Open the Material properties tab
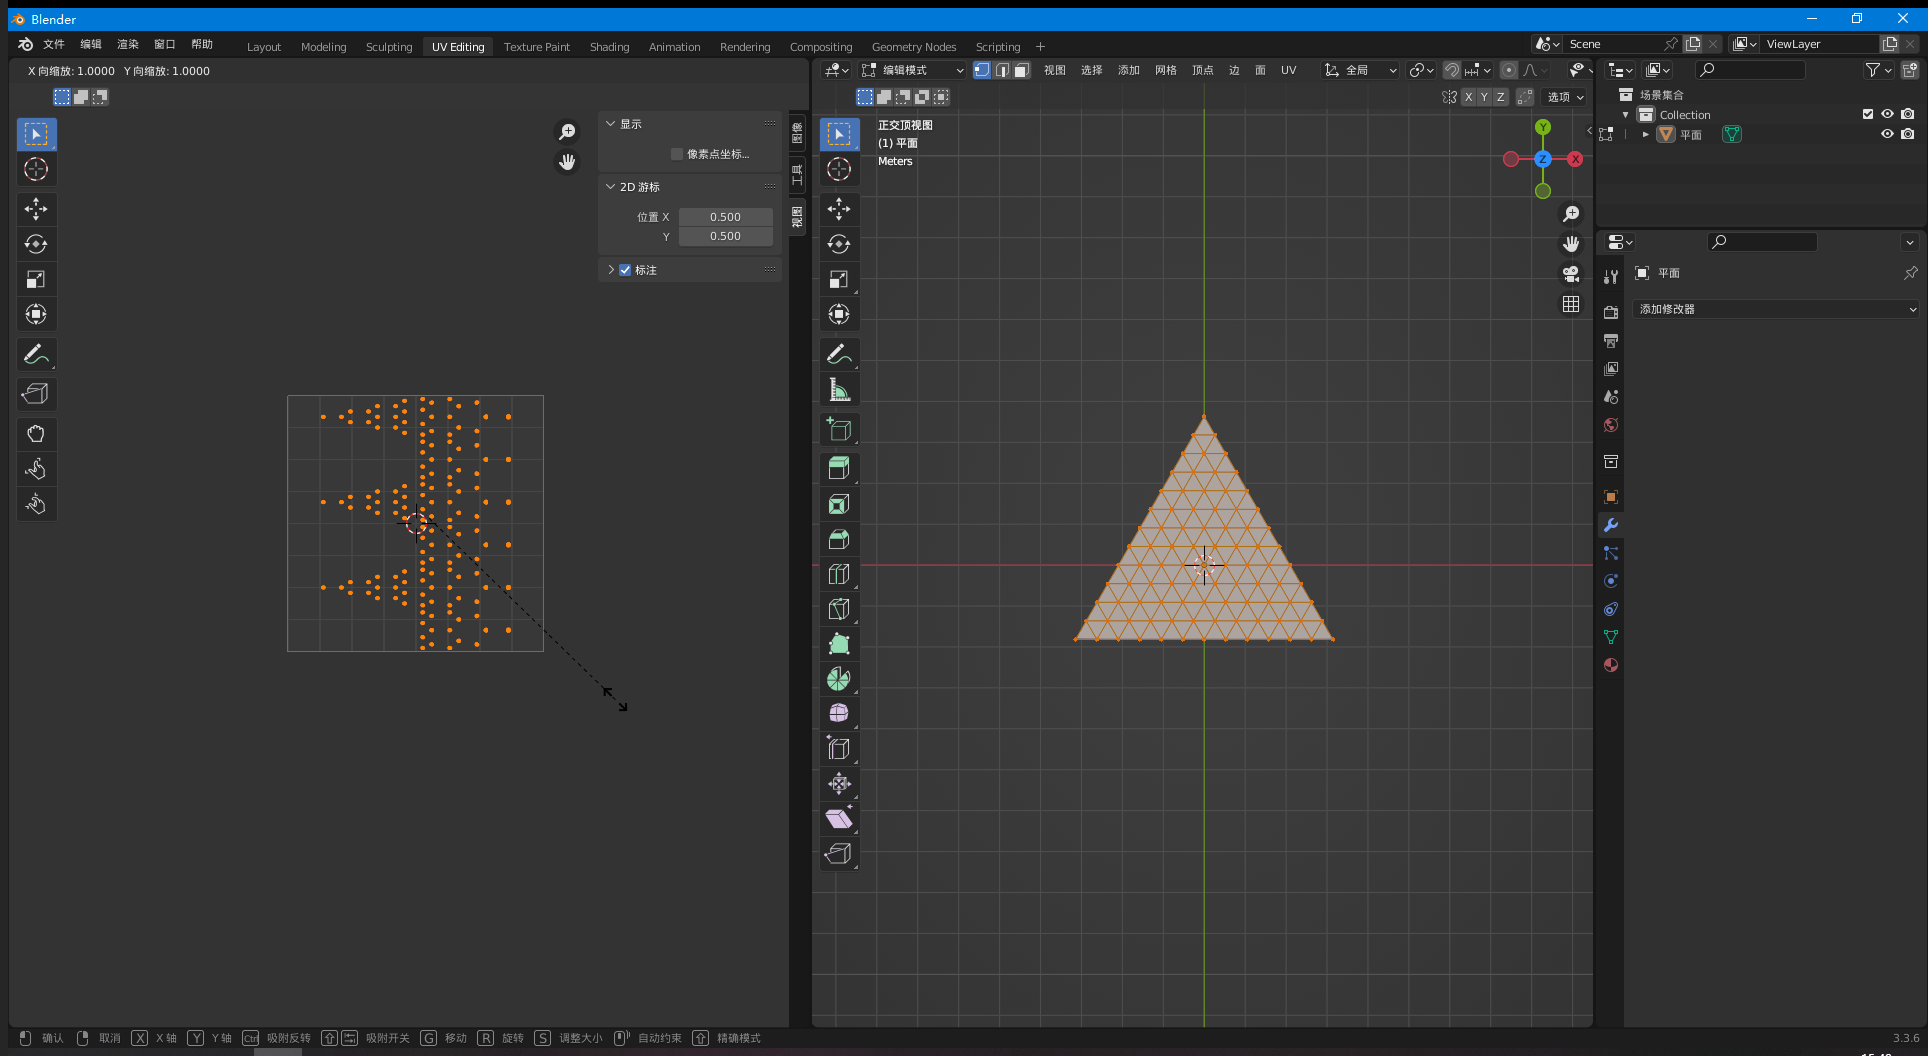Image resolution: width=1928 pixels, height=1056 pixels. point(1610,665)
